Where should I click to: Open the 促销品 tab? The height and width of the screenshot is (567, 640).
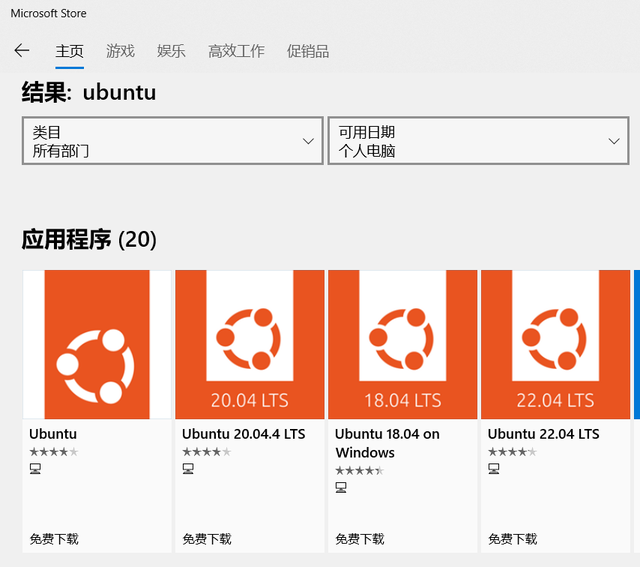pyautogui.click(x=307, y=51)
